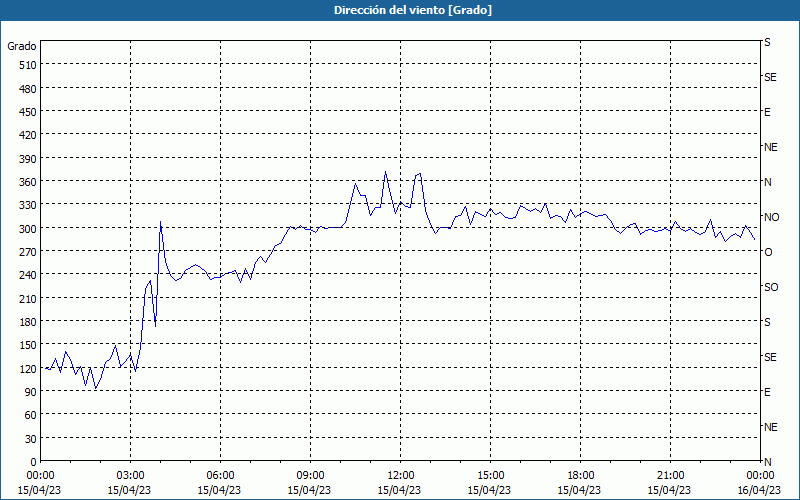Click the 'N' compass label level with 0

767,462
